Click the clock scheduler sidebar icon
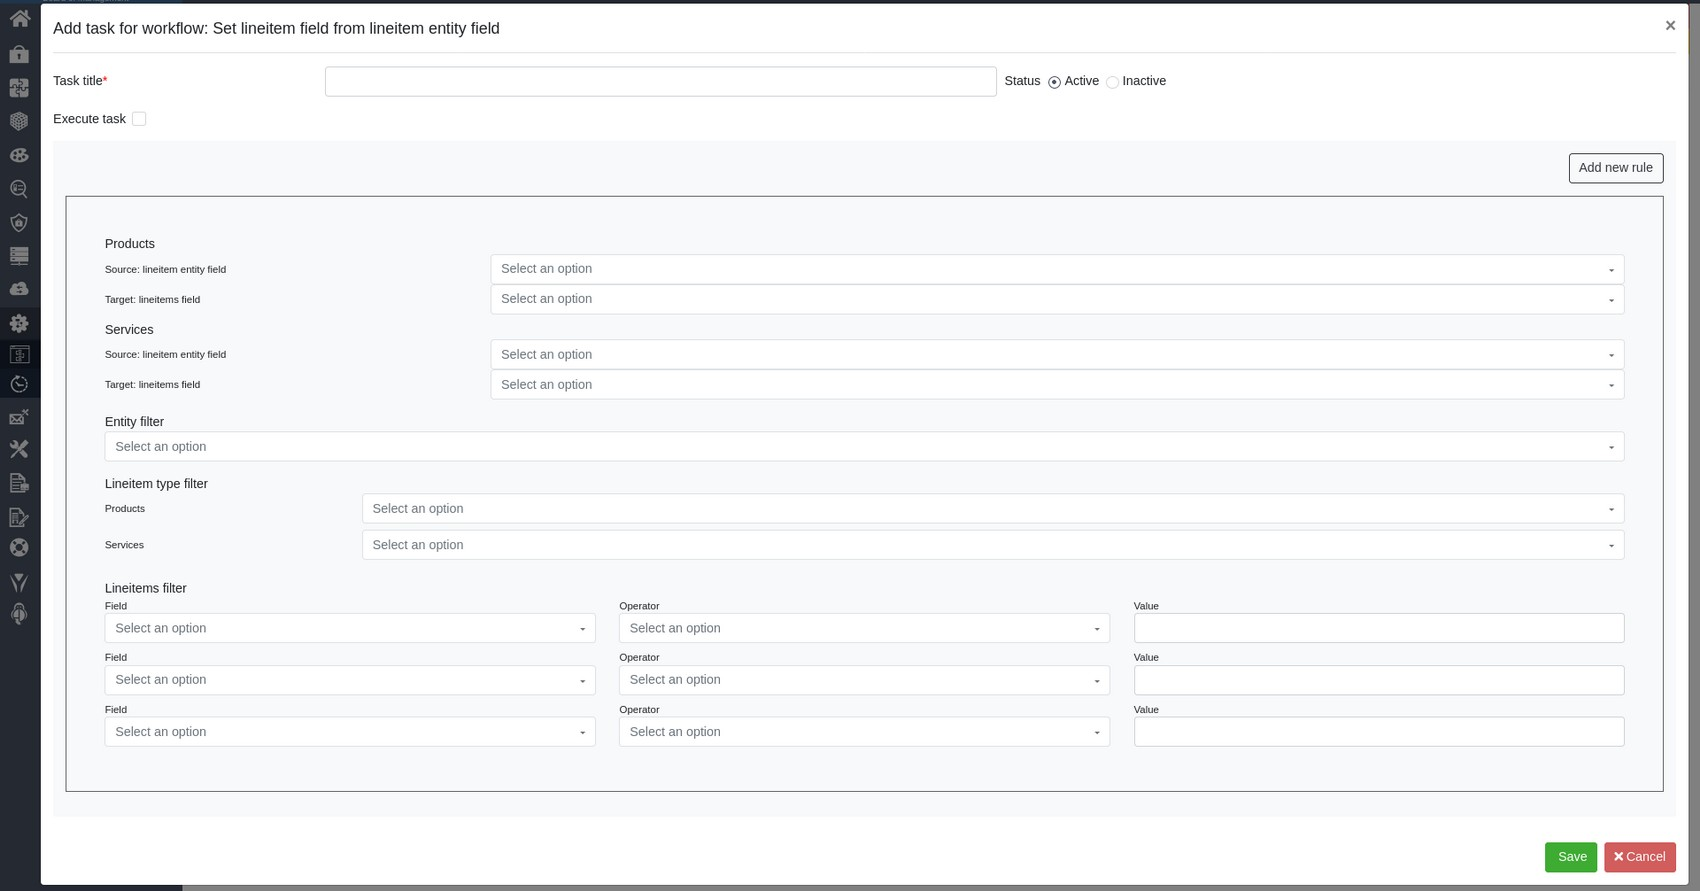The height and width of the screenshot is (891, 1700). [19, 384]
